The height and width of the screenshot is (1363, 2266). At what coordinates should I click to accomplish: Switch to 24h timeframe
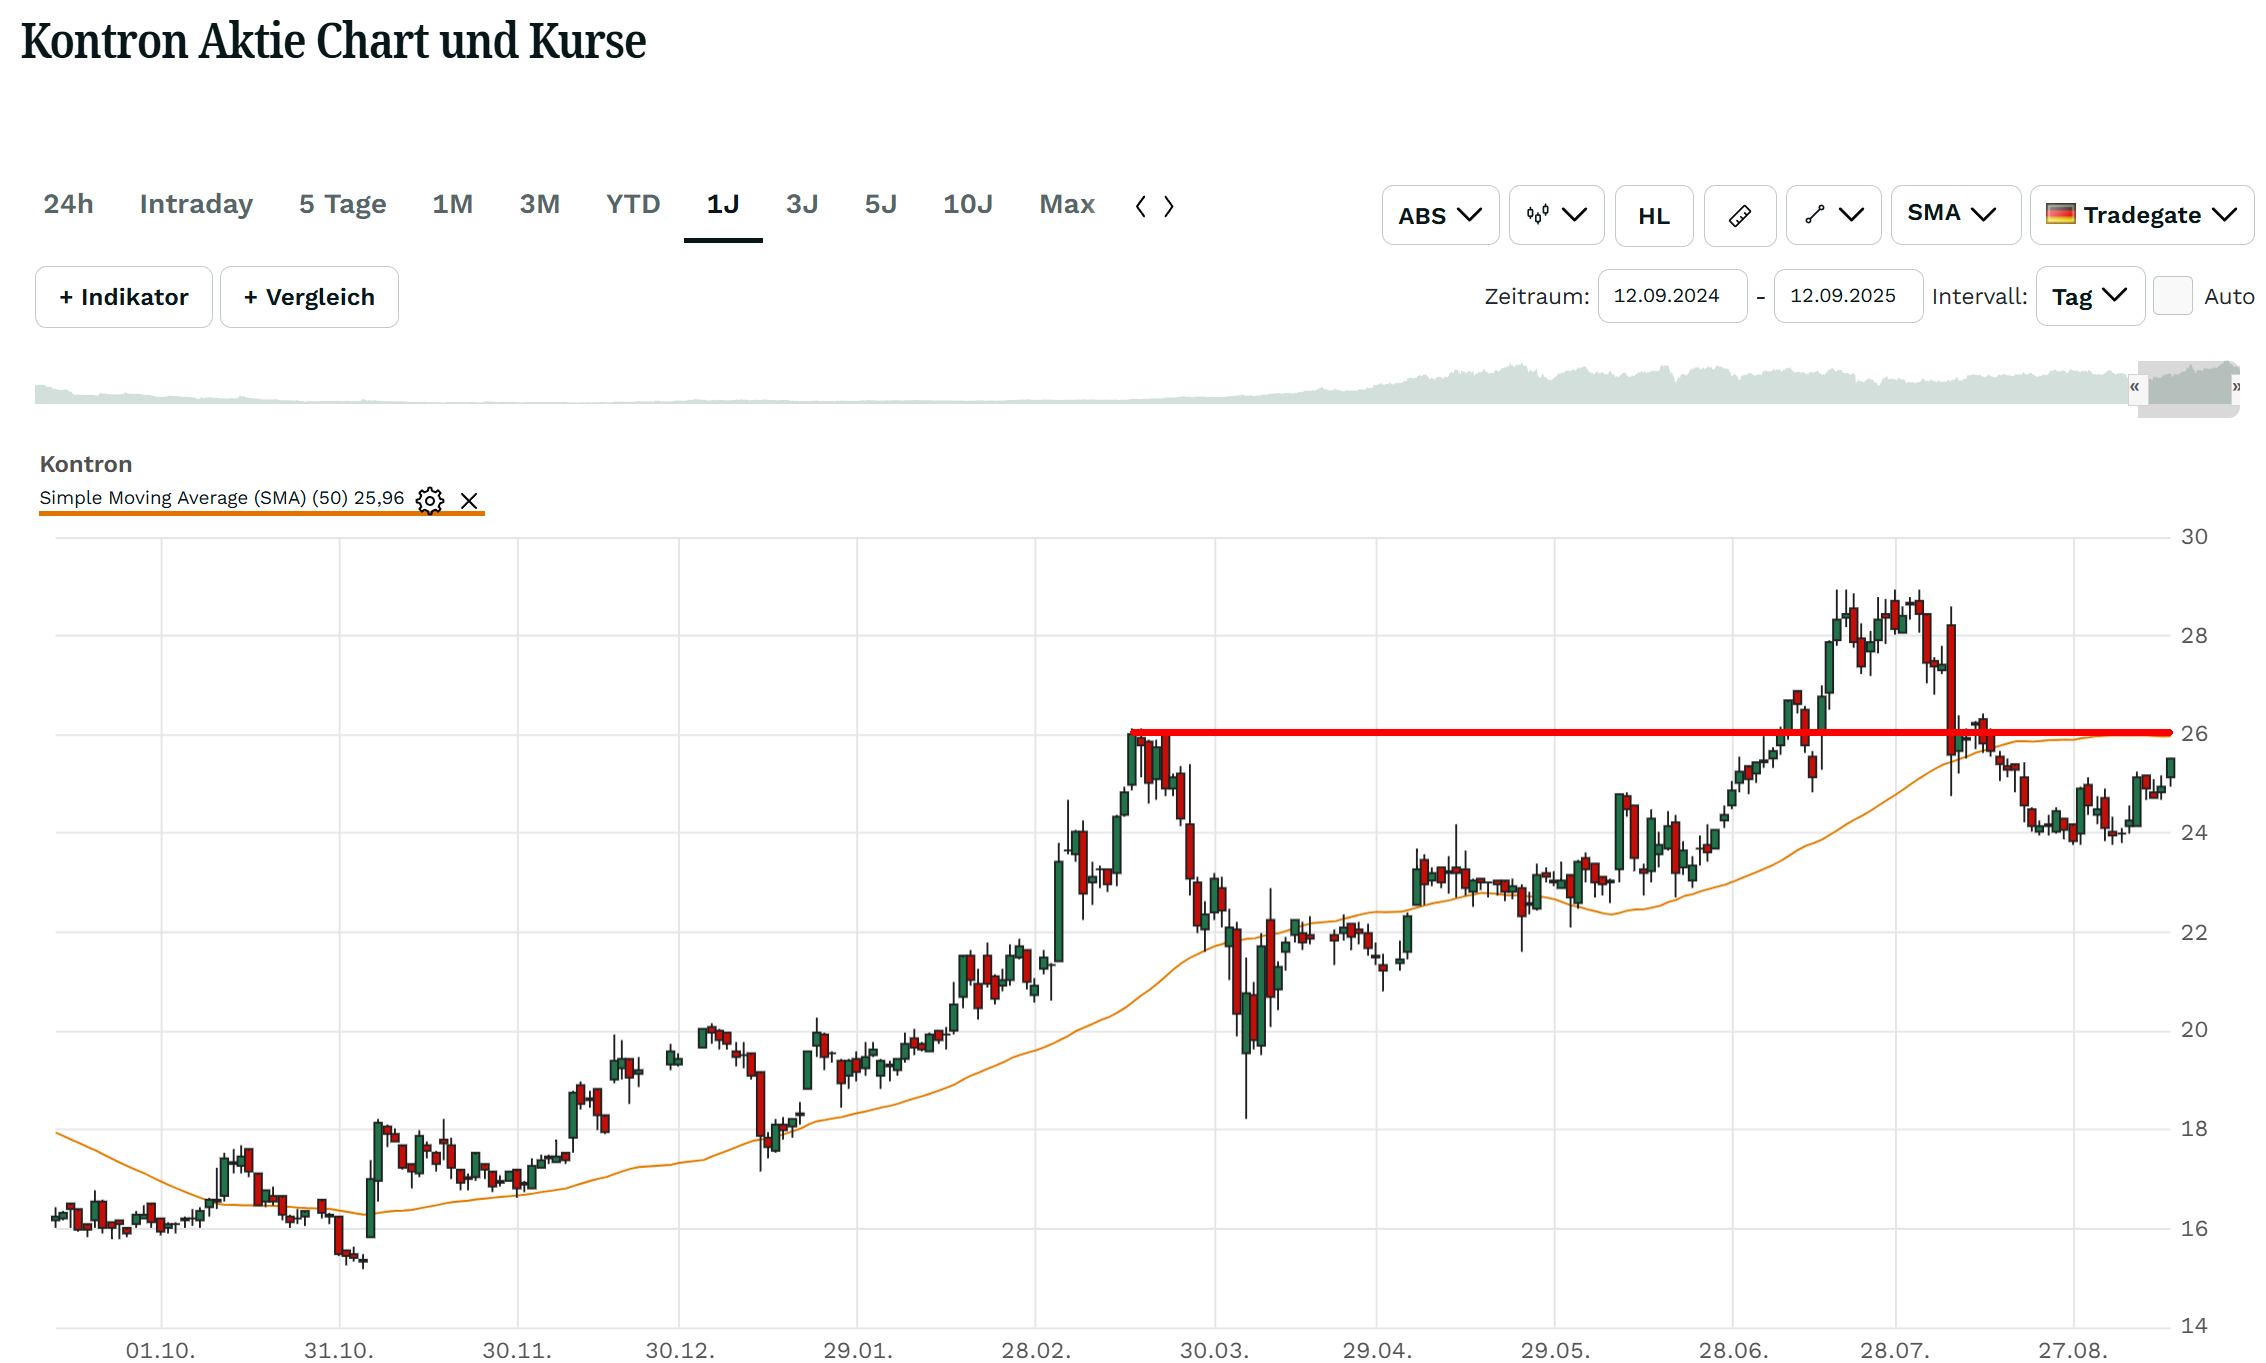click(68, 204)
